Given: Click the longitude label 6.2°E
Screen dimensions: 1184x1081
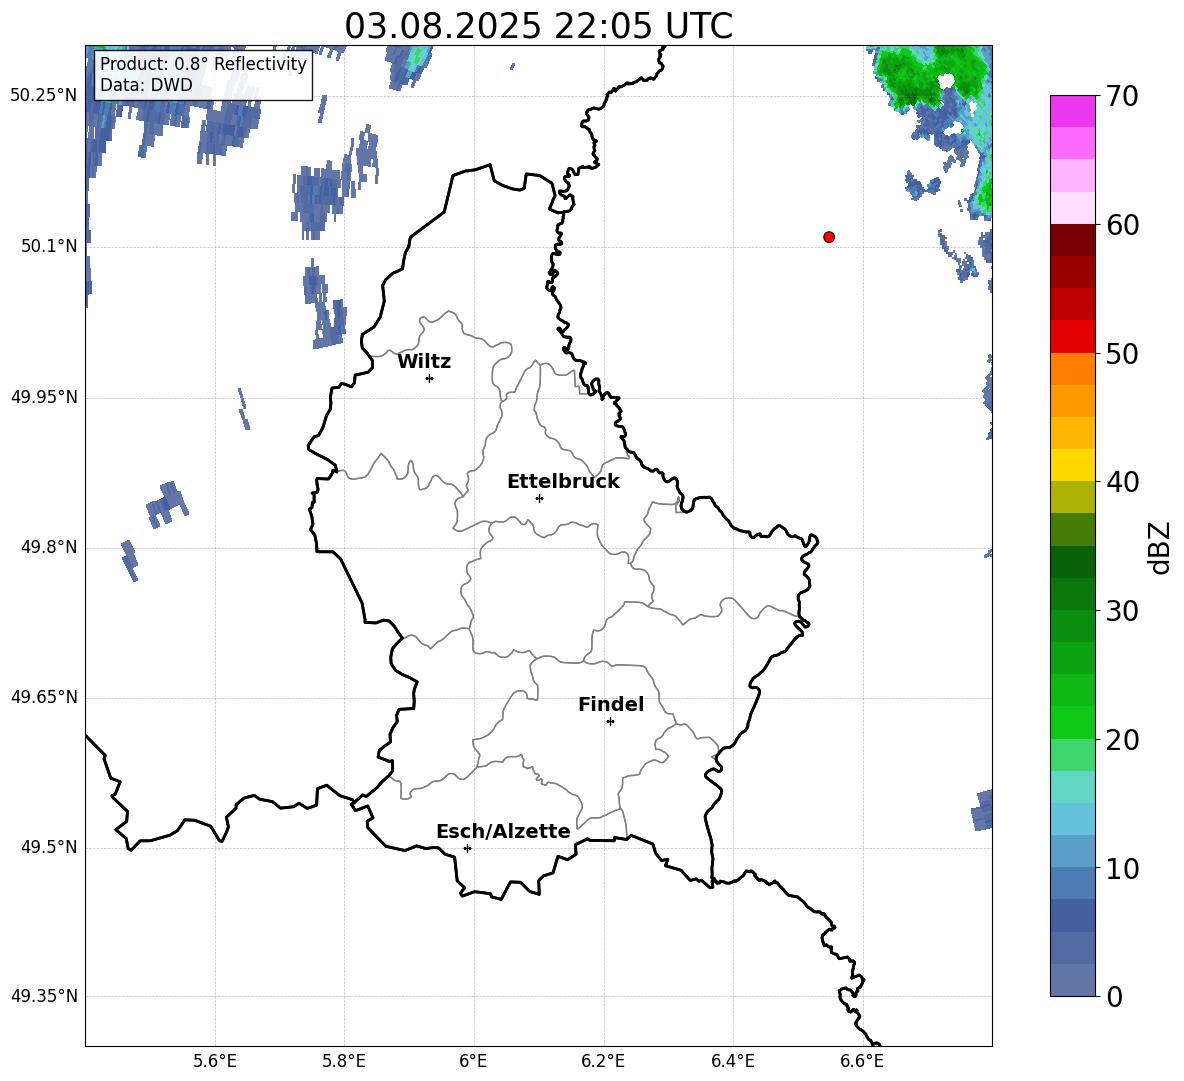Looking at the screenshot, I should coord(603,1061).
